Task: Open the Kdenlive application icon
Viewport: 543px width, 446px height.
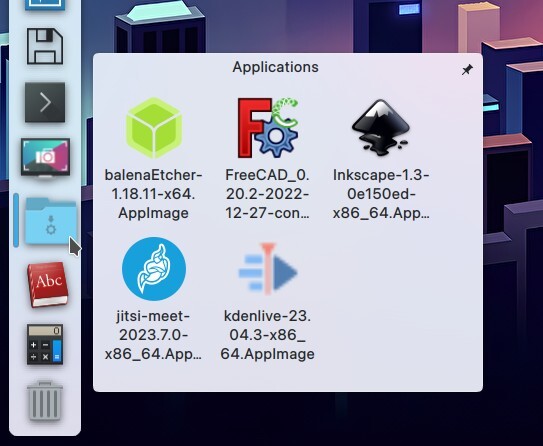Action: coord(267,269)
